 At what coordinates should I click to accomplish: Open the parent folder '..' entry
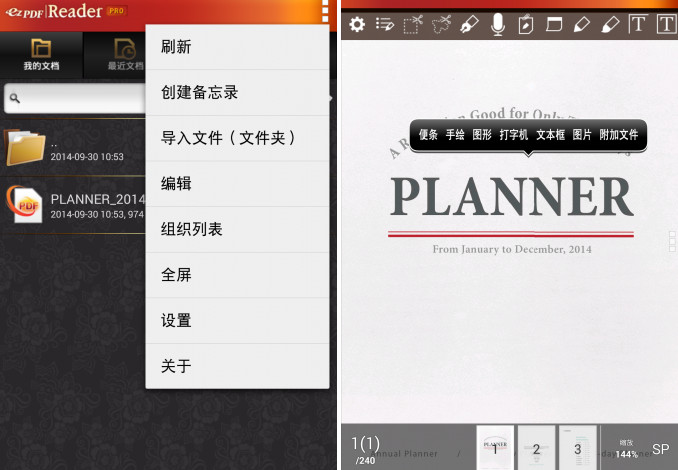coord(25,147)
